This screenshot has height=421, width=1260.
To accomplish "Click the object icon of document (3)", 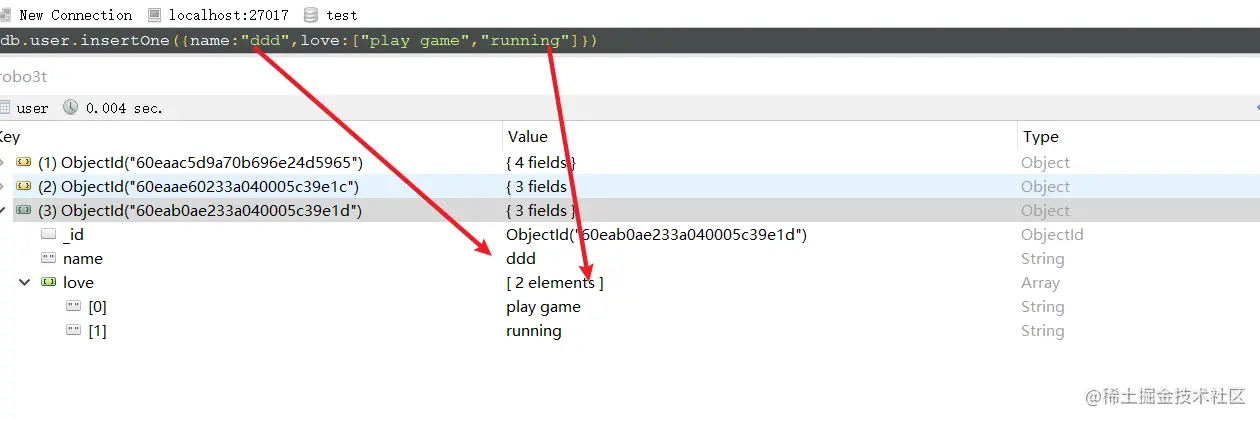I will [24, 210].
